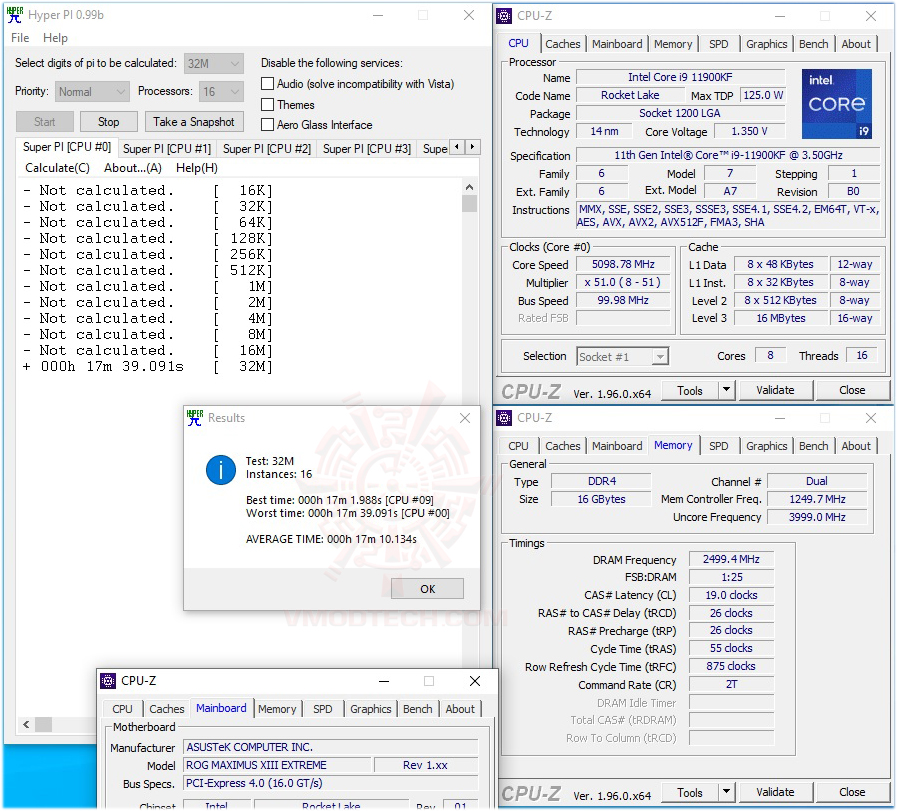Switch to Memory tab in top CPU-Z window
The height and width of the screenshot is (811, 897).
673,44
